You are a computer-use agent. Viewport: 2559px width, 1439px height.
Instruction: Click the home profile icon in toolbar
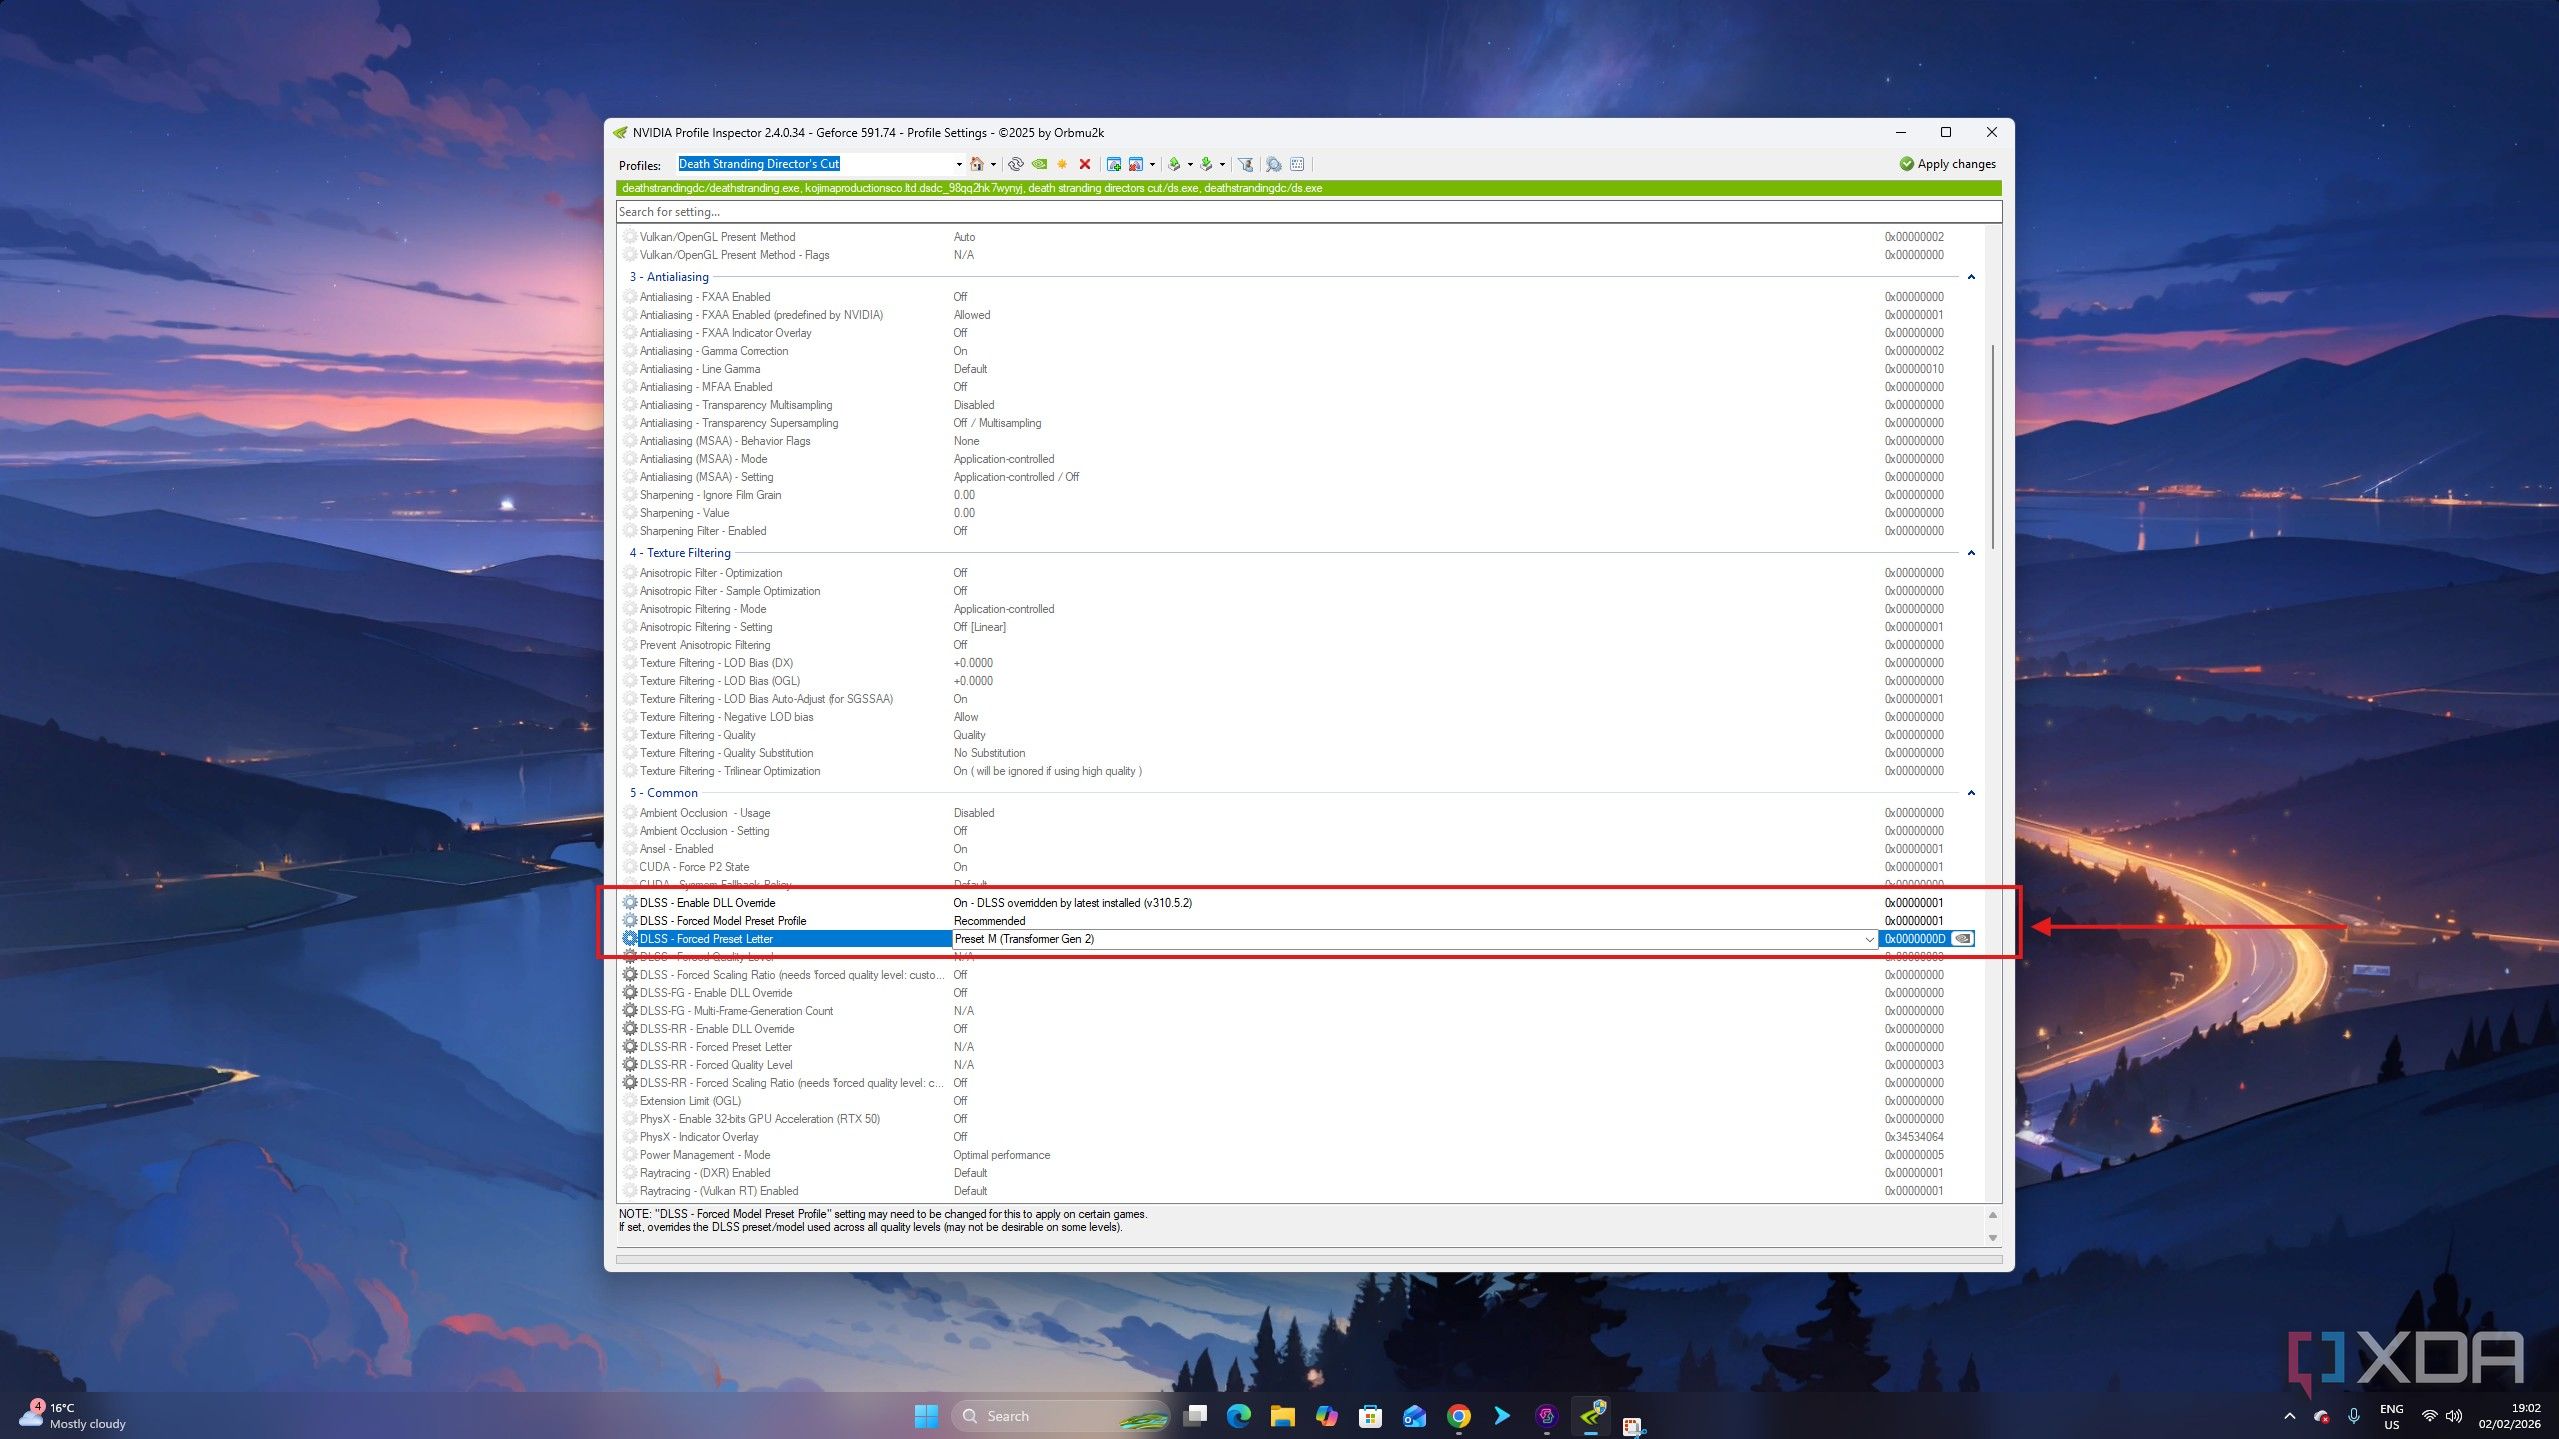pos(977,164)
